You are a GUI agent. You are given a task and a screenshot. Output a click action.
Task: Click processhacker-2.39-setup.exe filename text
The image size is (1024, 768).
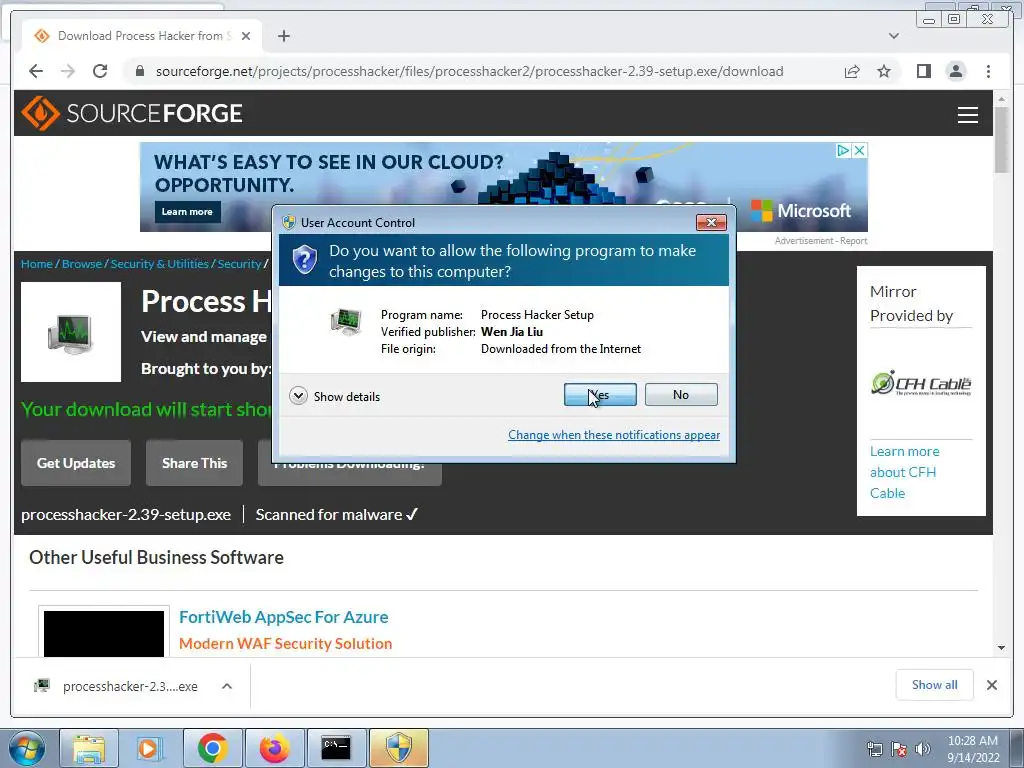click(x=126, y=515)
